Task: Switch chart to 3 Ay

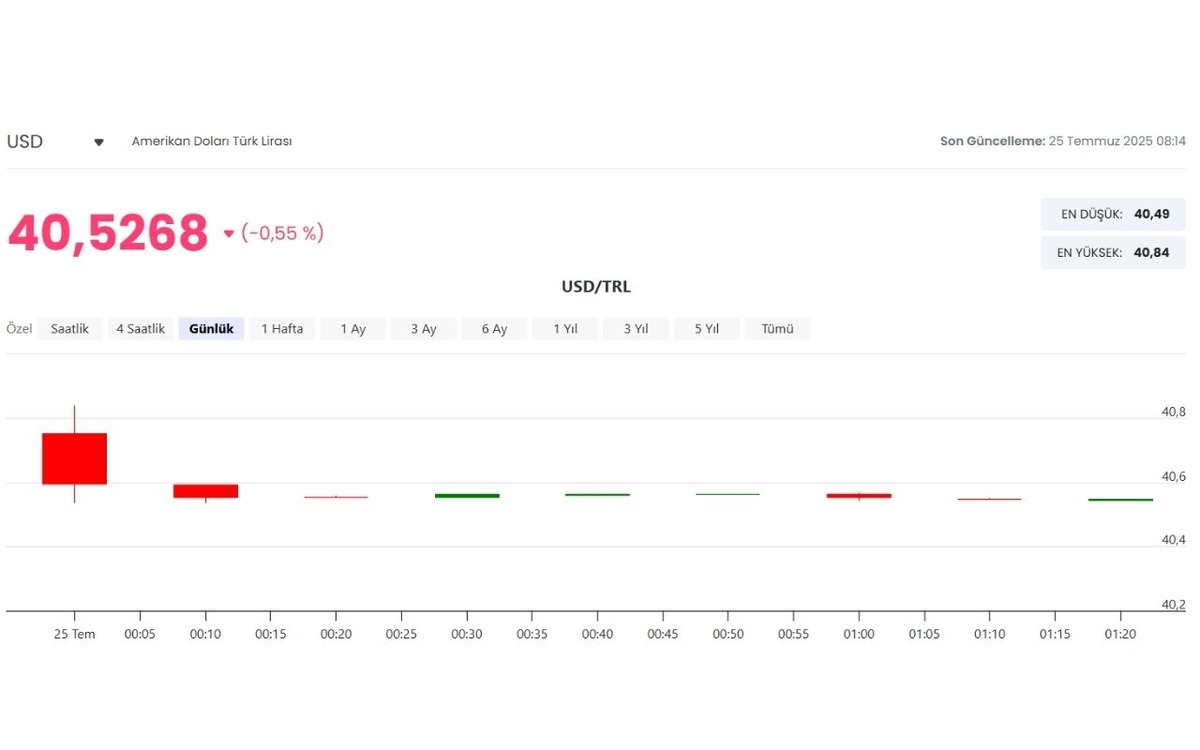Action: click(x=424, y=329)
